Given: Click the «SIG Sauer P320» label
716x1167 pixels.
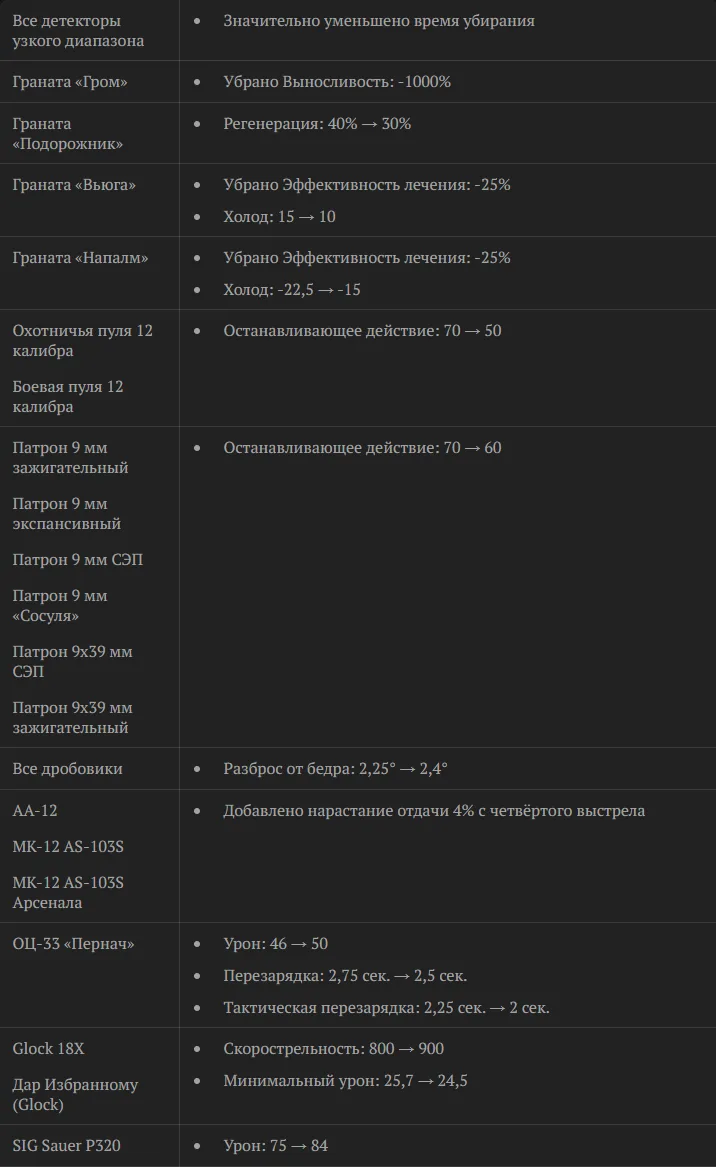Looking at the screenshot, I should point(66,1145).
